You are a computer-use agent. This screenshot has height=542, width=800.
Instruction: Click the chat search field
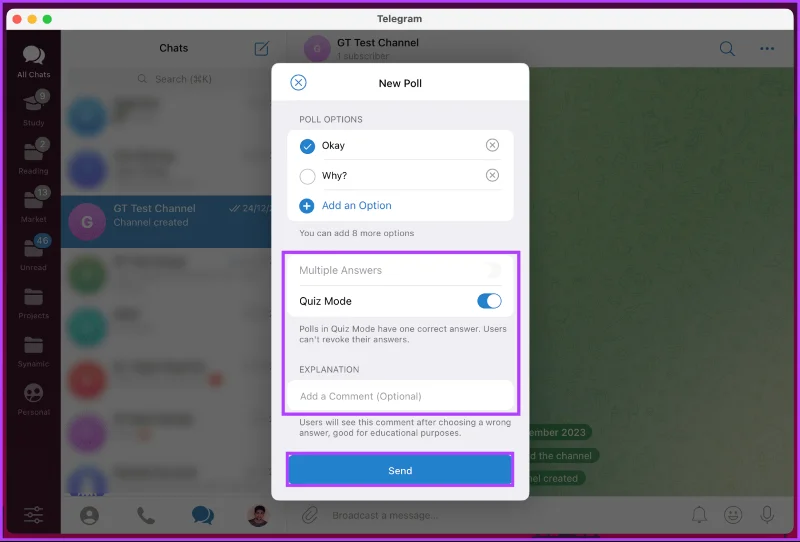[173, 79]
